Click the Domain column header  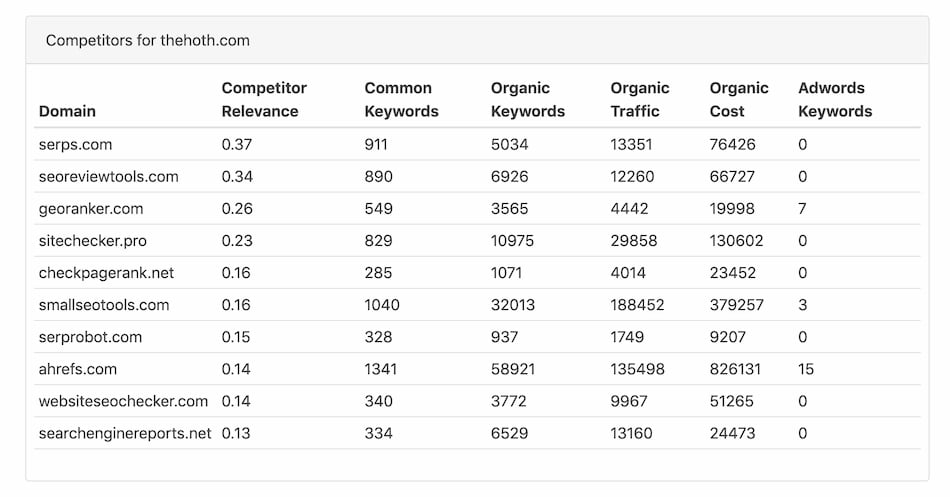pyautogui.click(x=67, y=112)
